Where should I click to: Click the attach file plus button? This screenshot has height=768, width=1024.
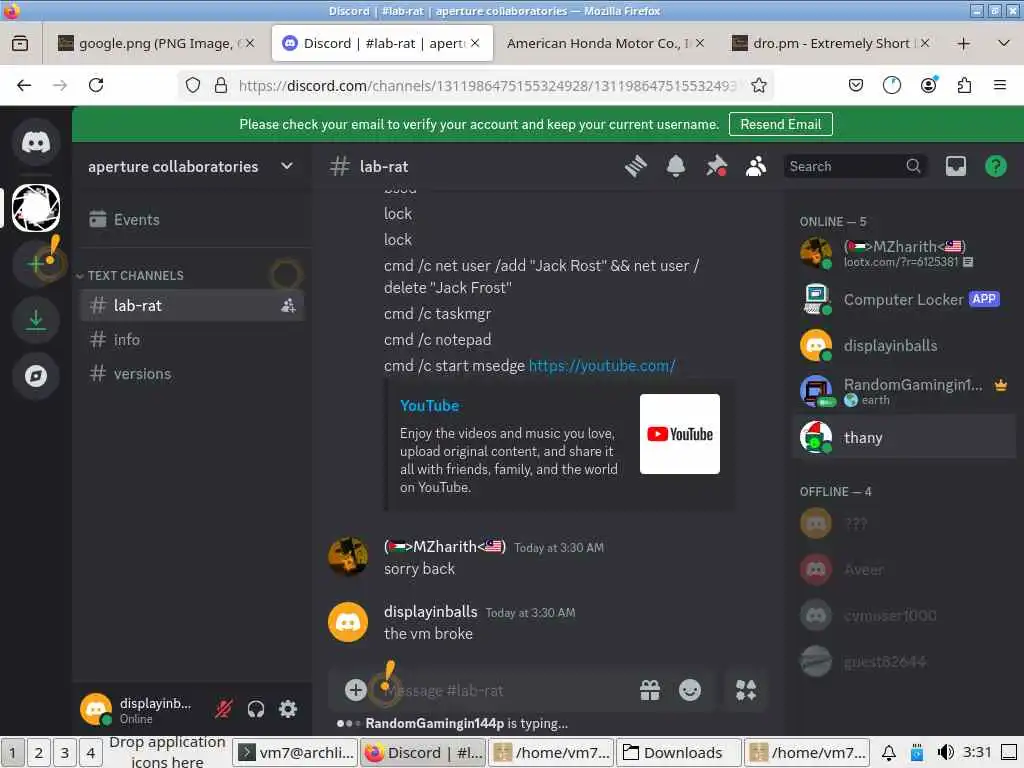tap(356, 690)
